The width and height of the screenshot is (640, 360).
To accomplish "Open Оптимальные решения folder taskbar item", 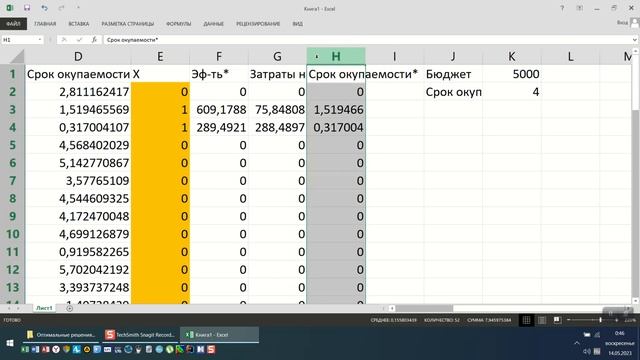I will pyautogui.click(x=61, y=335).
